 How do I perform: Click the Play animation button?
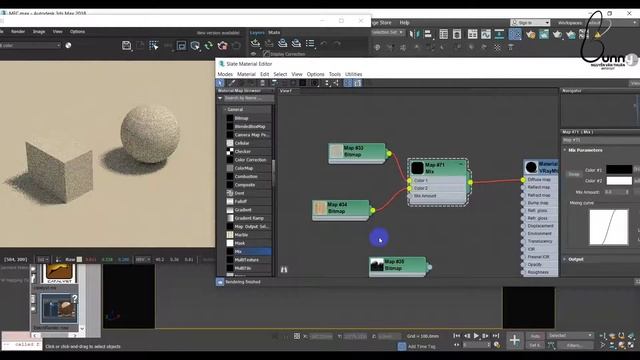(476, 336)
